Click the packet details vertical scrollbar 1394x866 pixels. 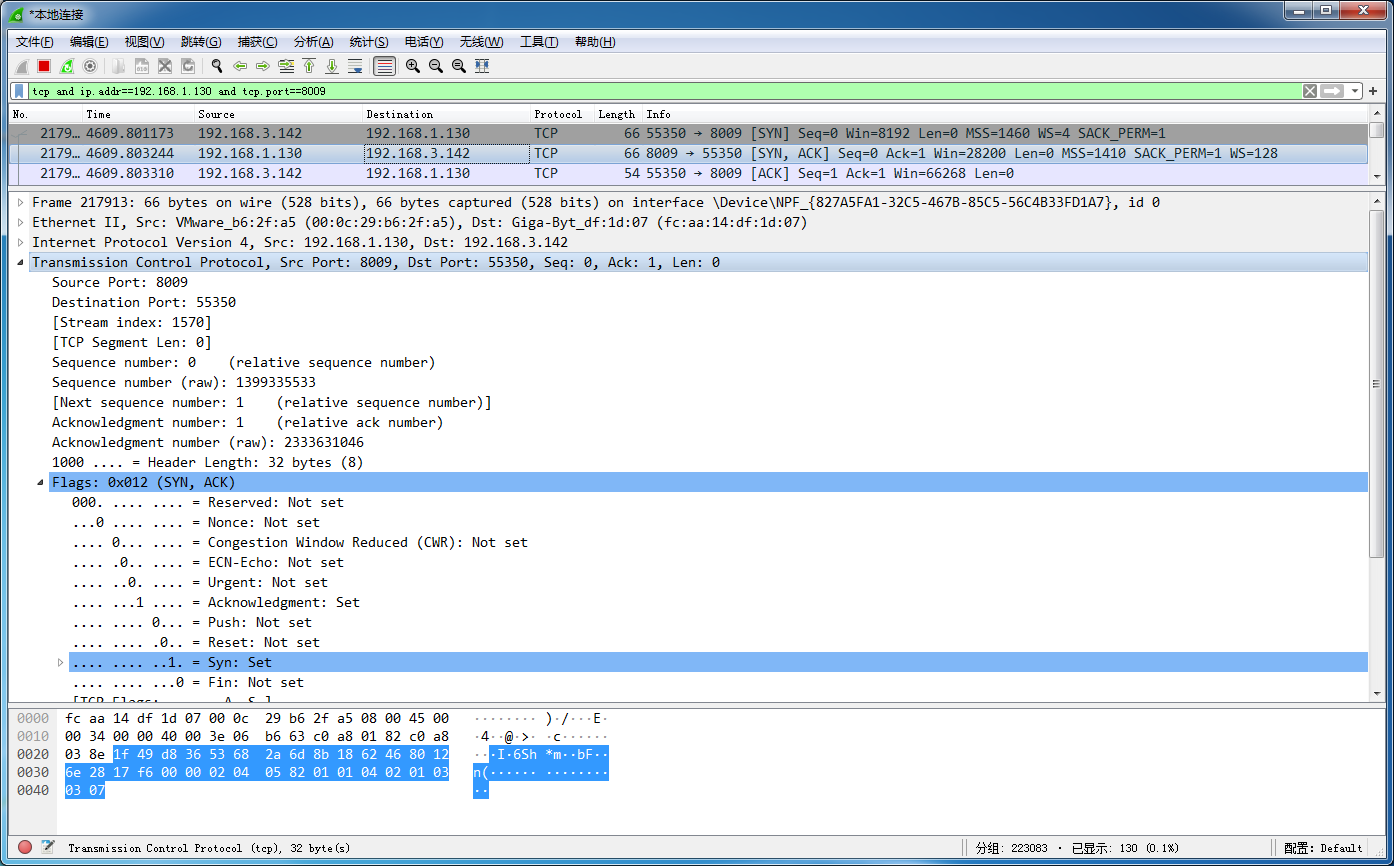pos(1376,445)
